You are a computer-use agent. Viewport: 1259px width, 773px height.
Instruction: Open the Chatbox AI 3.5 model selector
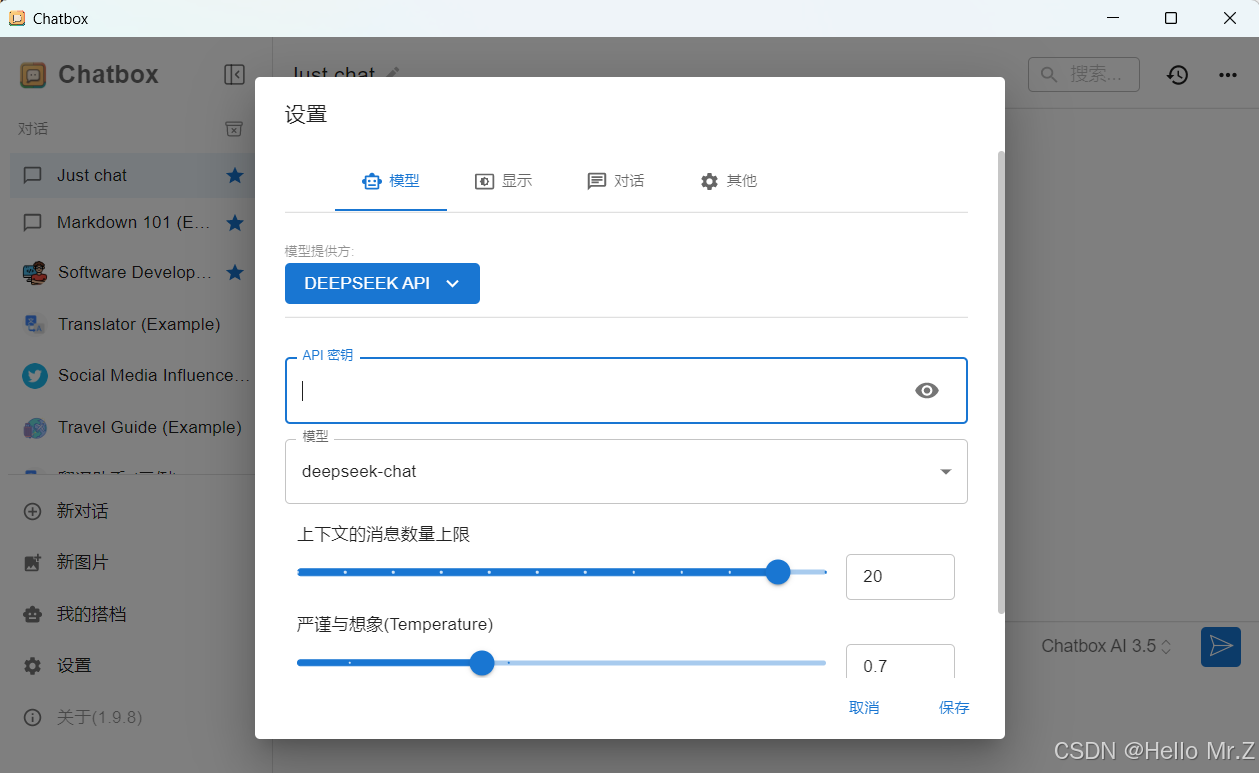1106,646
